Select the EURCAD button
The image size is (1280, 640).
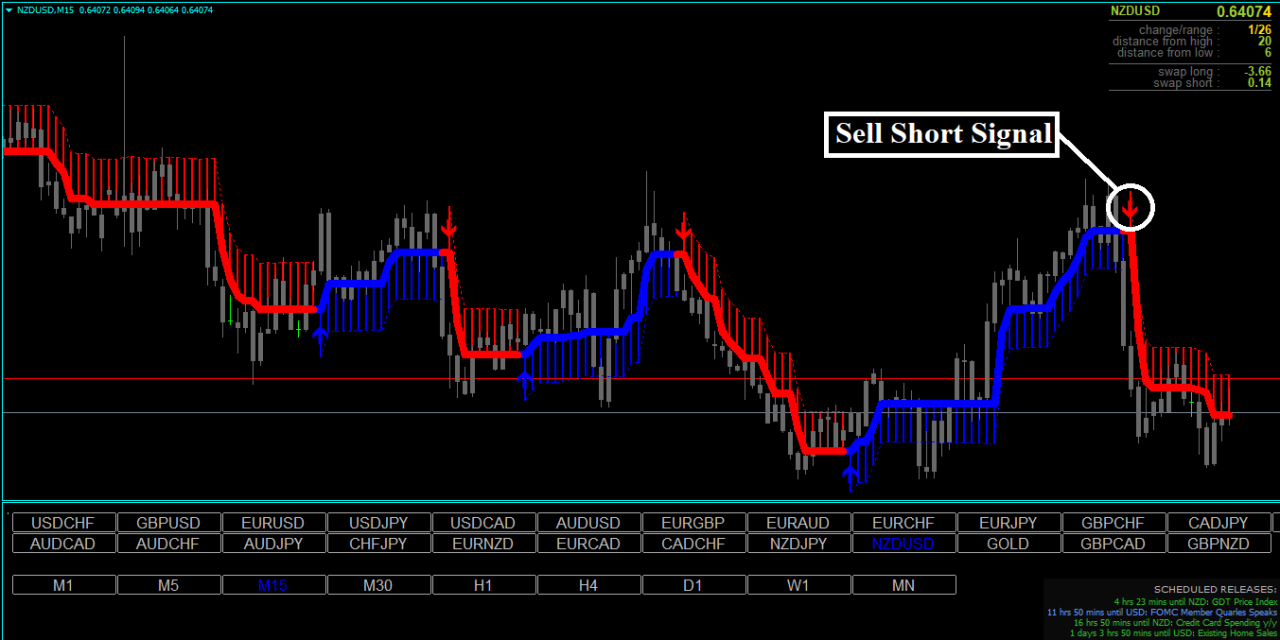(589, 544)
